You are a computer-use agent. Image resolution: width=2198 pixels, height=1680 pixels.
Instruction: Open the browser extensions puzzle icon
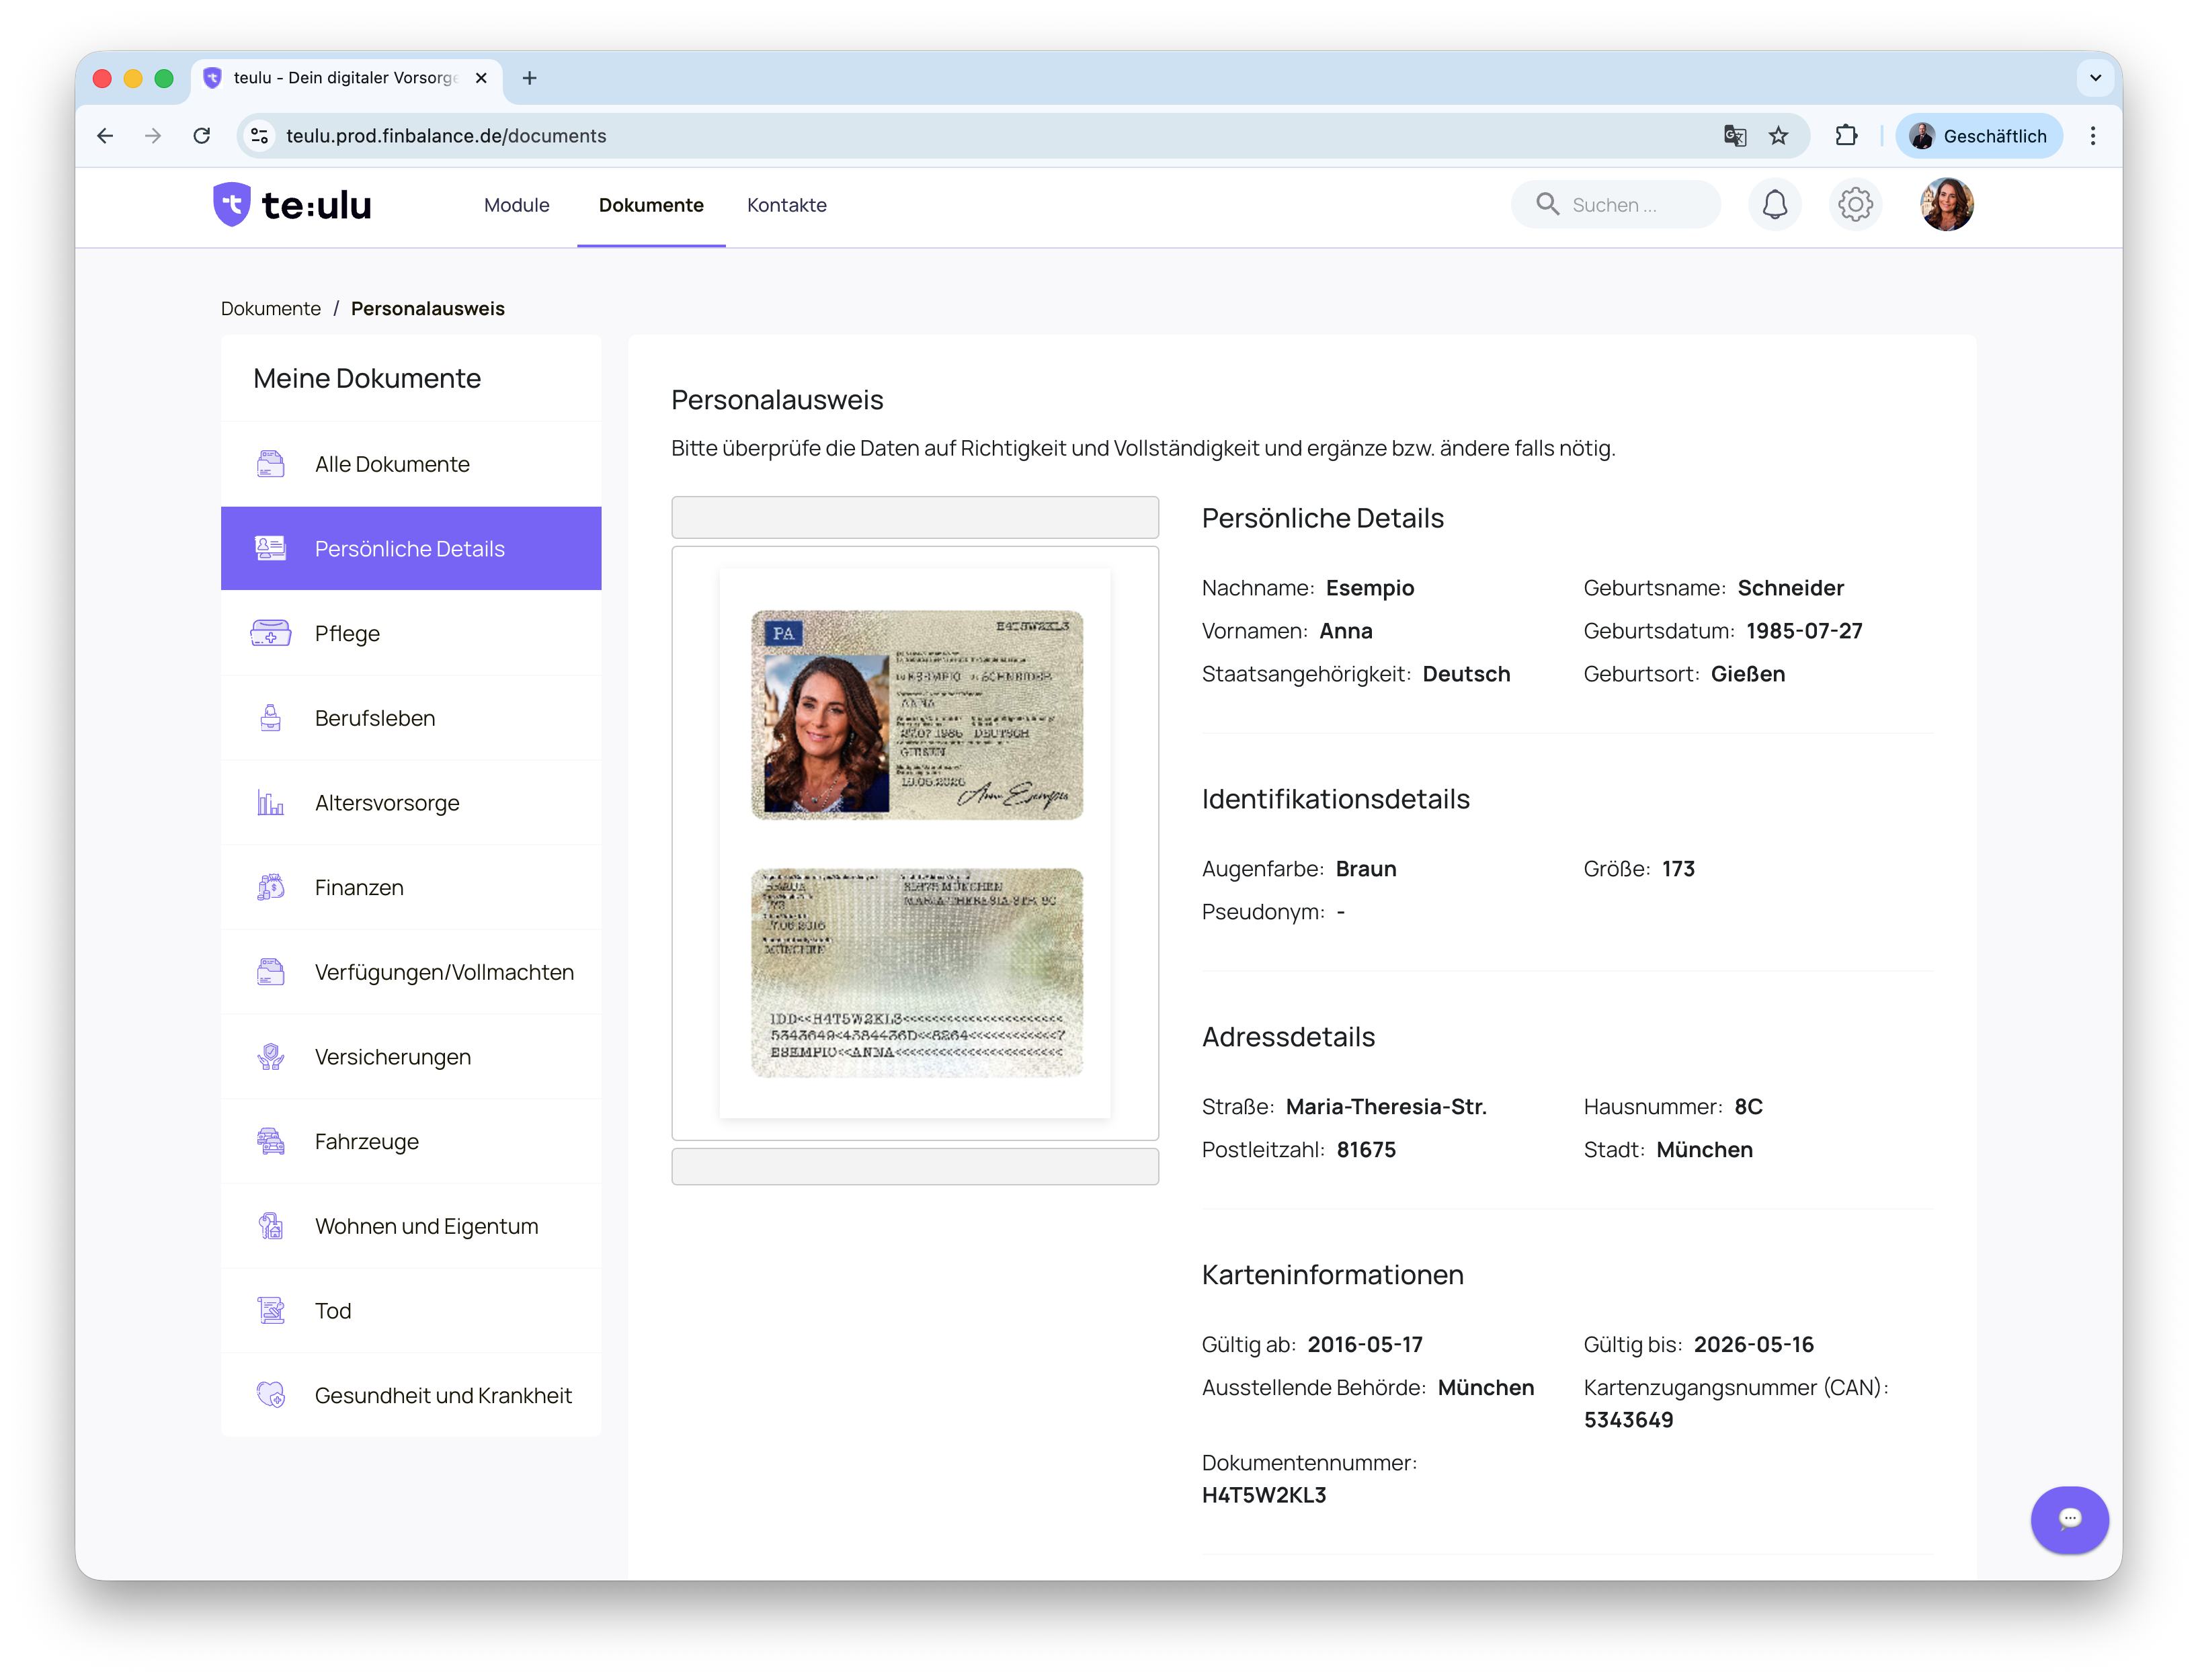pos(1847,136)
